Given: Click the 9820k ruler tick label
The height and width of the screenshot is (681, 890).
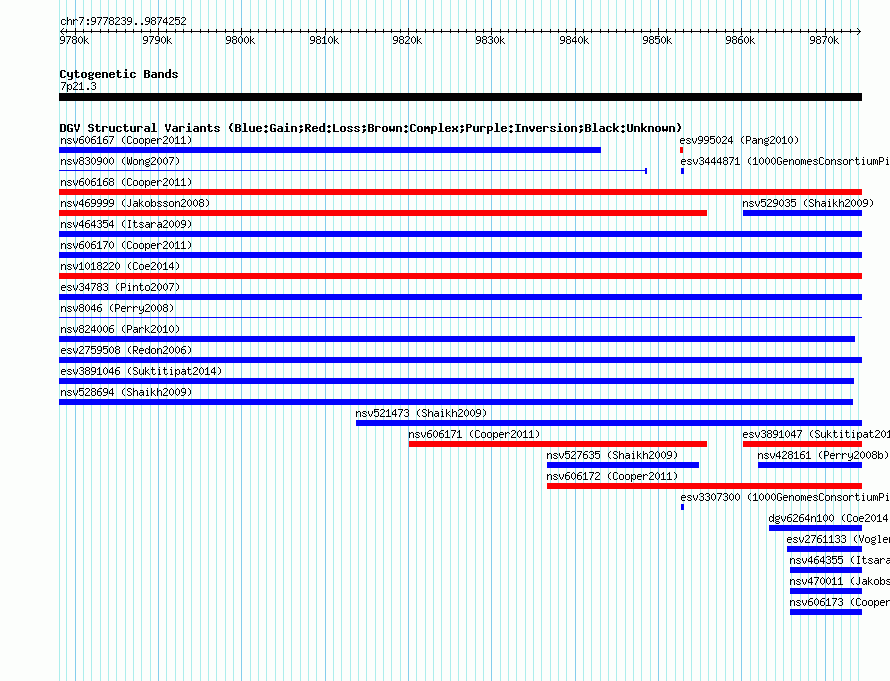Looking at the screenshot, I should point(408,40).
